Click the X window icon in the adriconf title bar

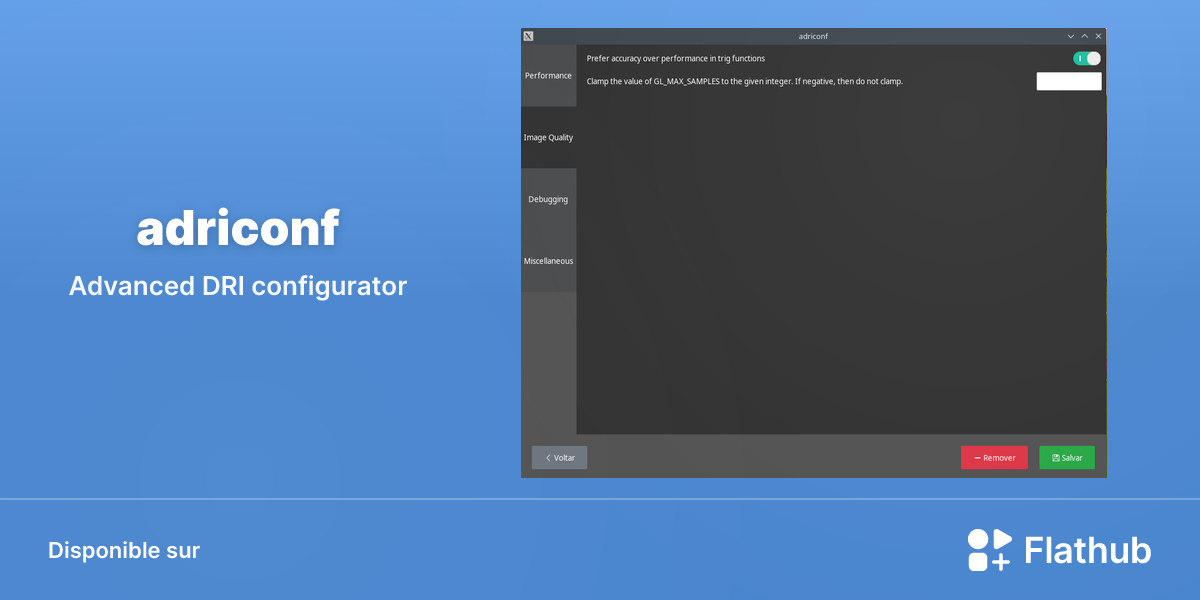tap(528, 36)
